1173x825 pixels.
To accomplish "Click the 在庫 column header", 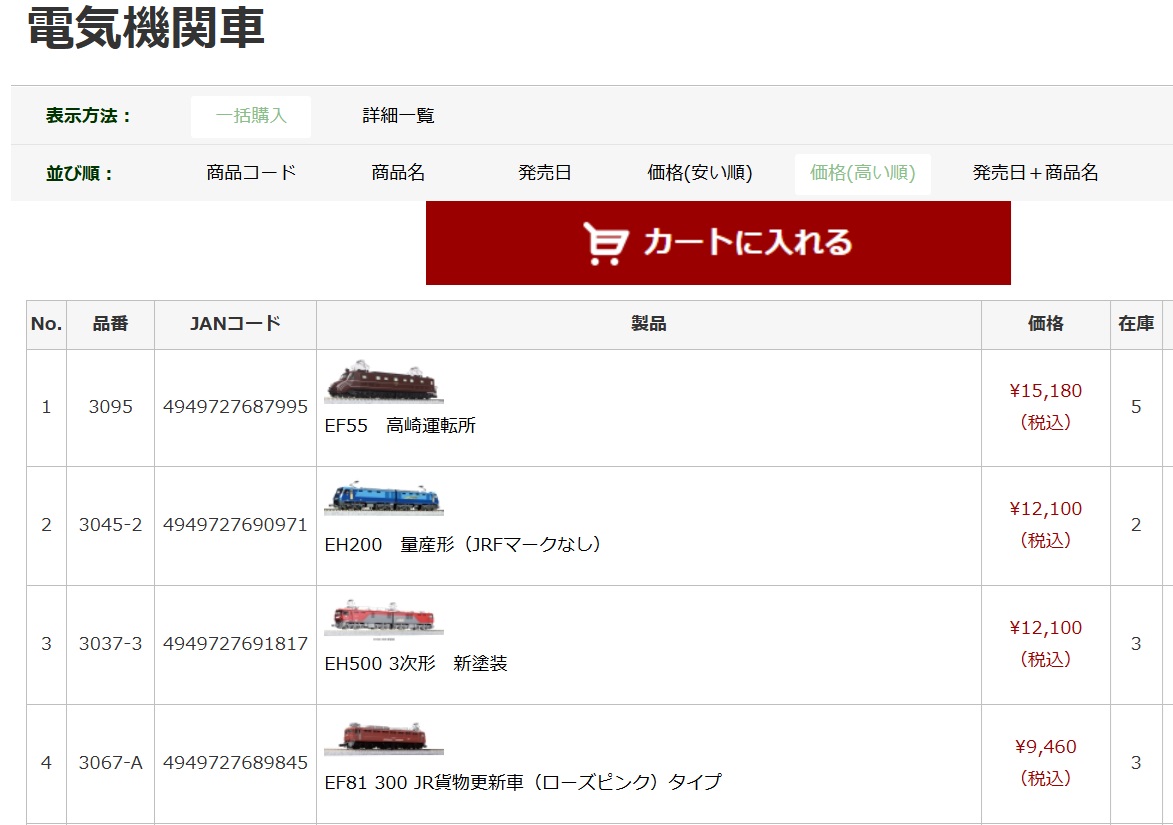I will (x=1136, y=324).
